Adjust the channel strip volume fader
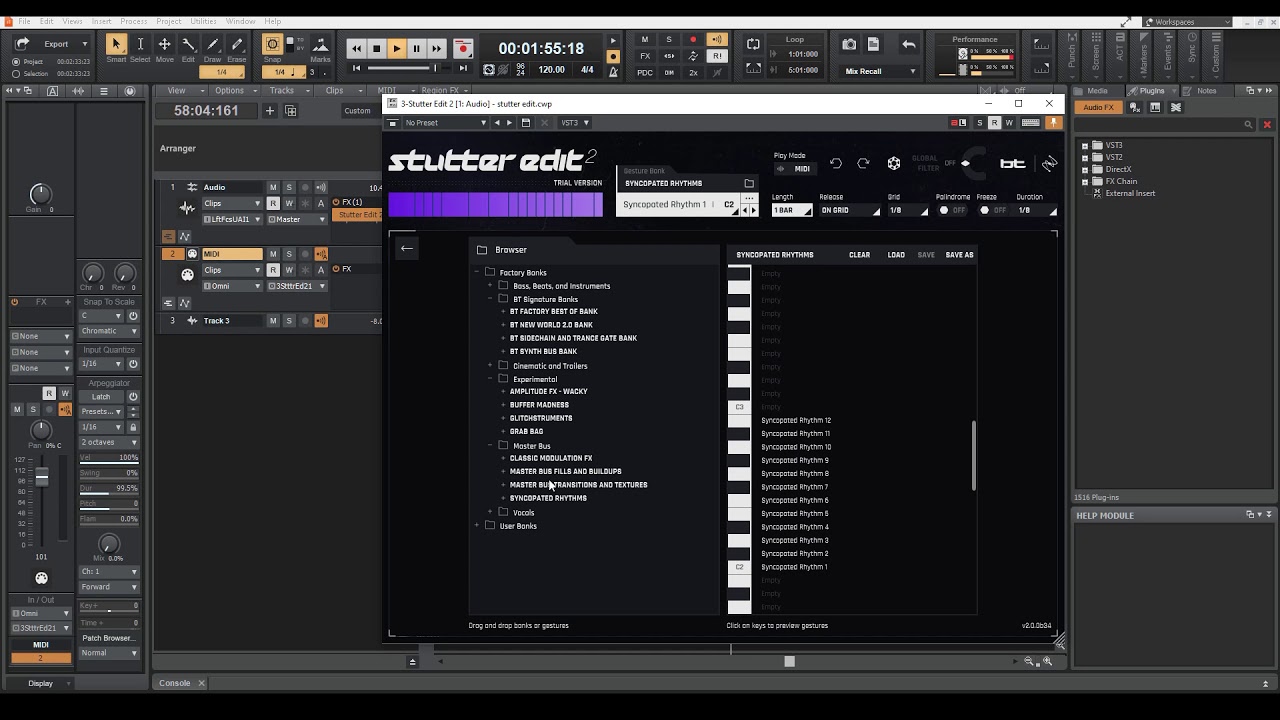This screenshot has height=720, width=1280. [42, 478]
